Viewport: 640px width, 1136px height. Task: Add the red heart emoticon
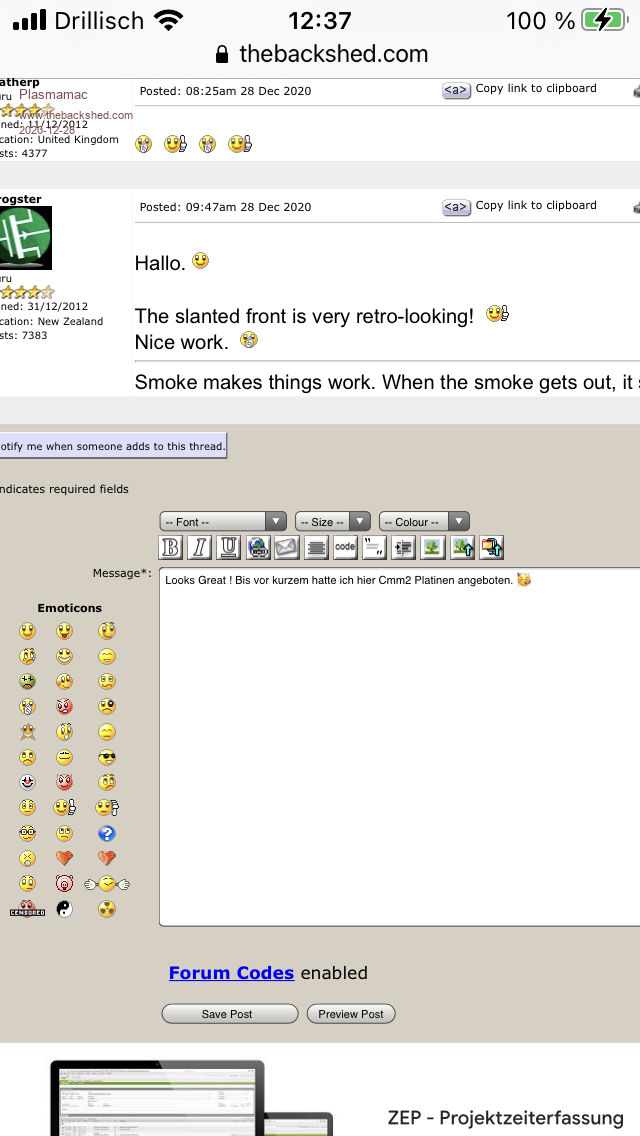coord(64,858)
